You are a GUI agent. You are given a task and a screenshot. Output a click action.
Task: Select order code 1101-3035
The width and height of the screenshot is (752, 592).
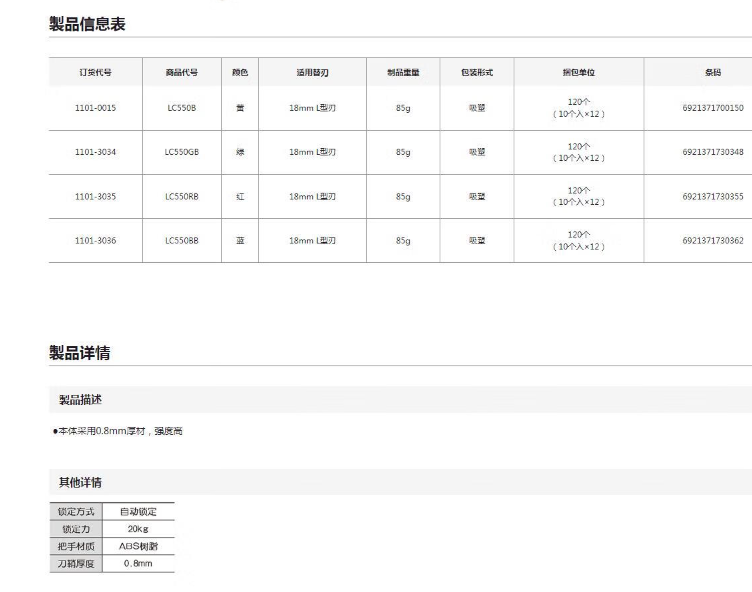(95, 197)
